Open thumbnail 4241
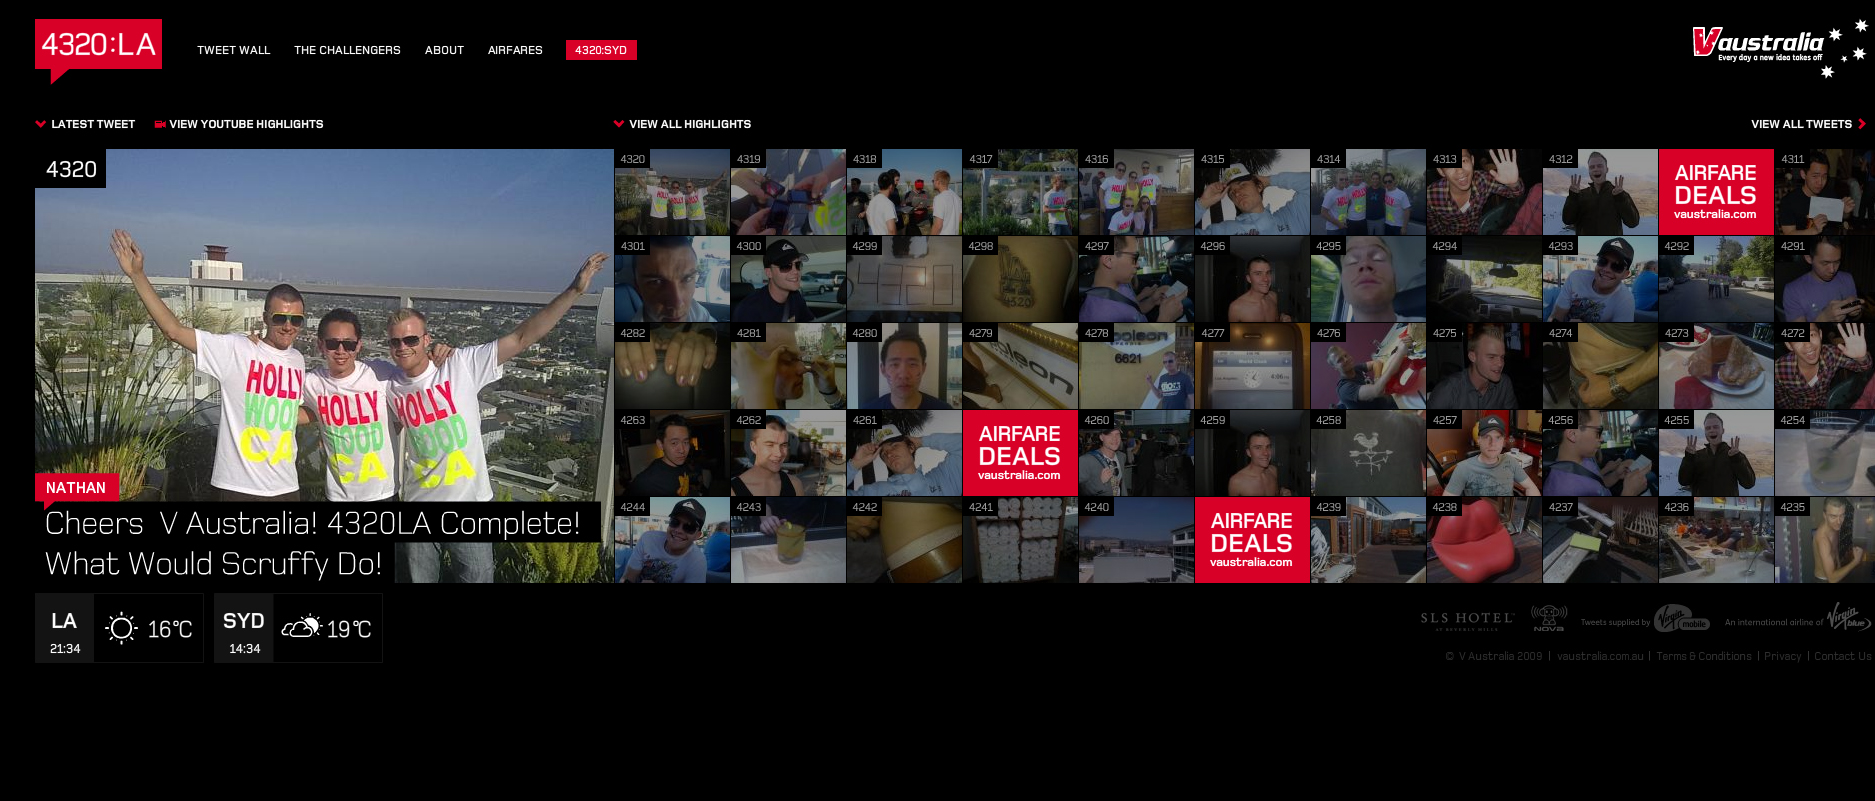The image size is (1875, 801). point(1020,540)
